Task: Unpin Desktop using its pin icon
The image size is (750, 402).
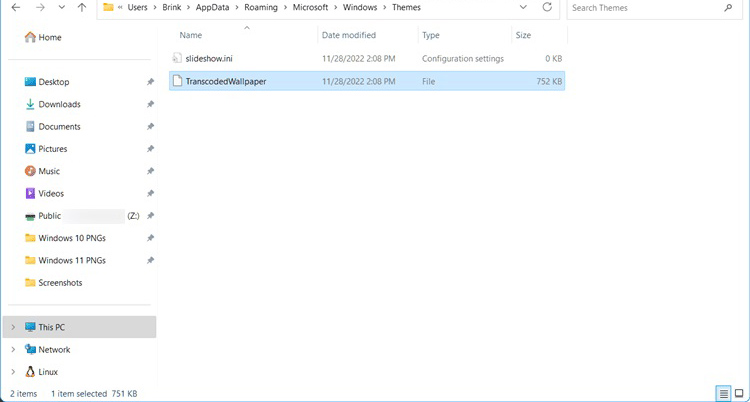Action: [150, 82]
